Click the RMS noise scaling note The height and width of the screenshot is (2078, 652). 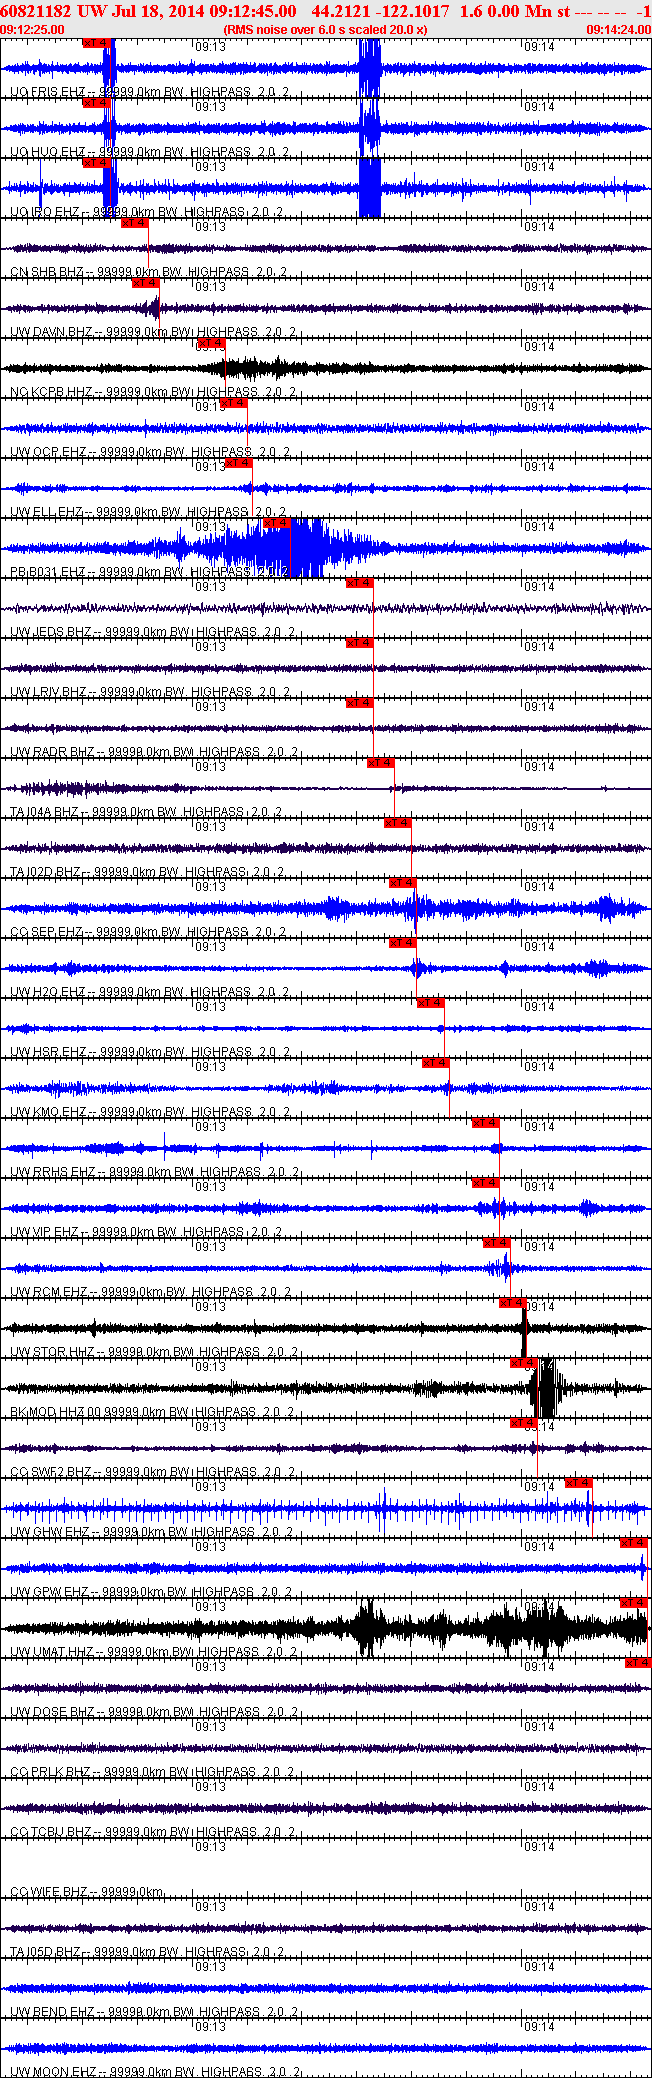click(326, 30)
